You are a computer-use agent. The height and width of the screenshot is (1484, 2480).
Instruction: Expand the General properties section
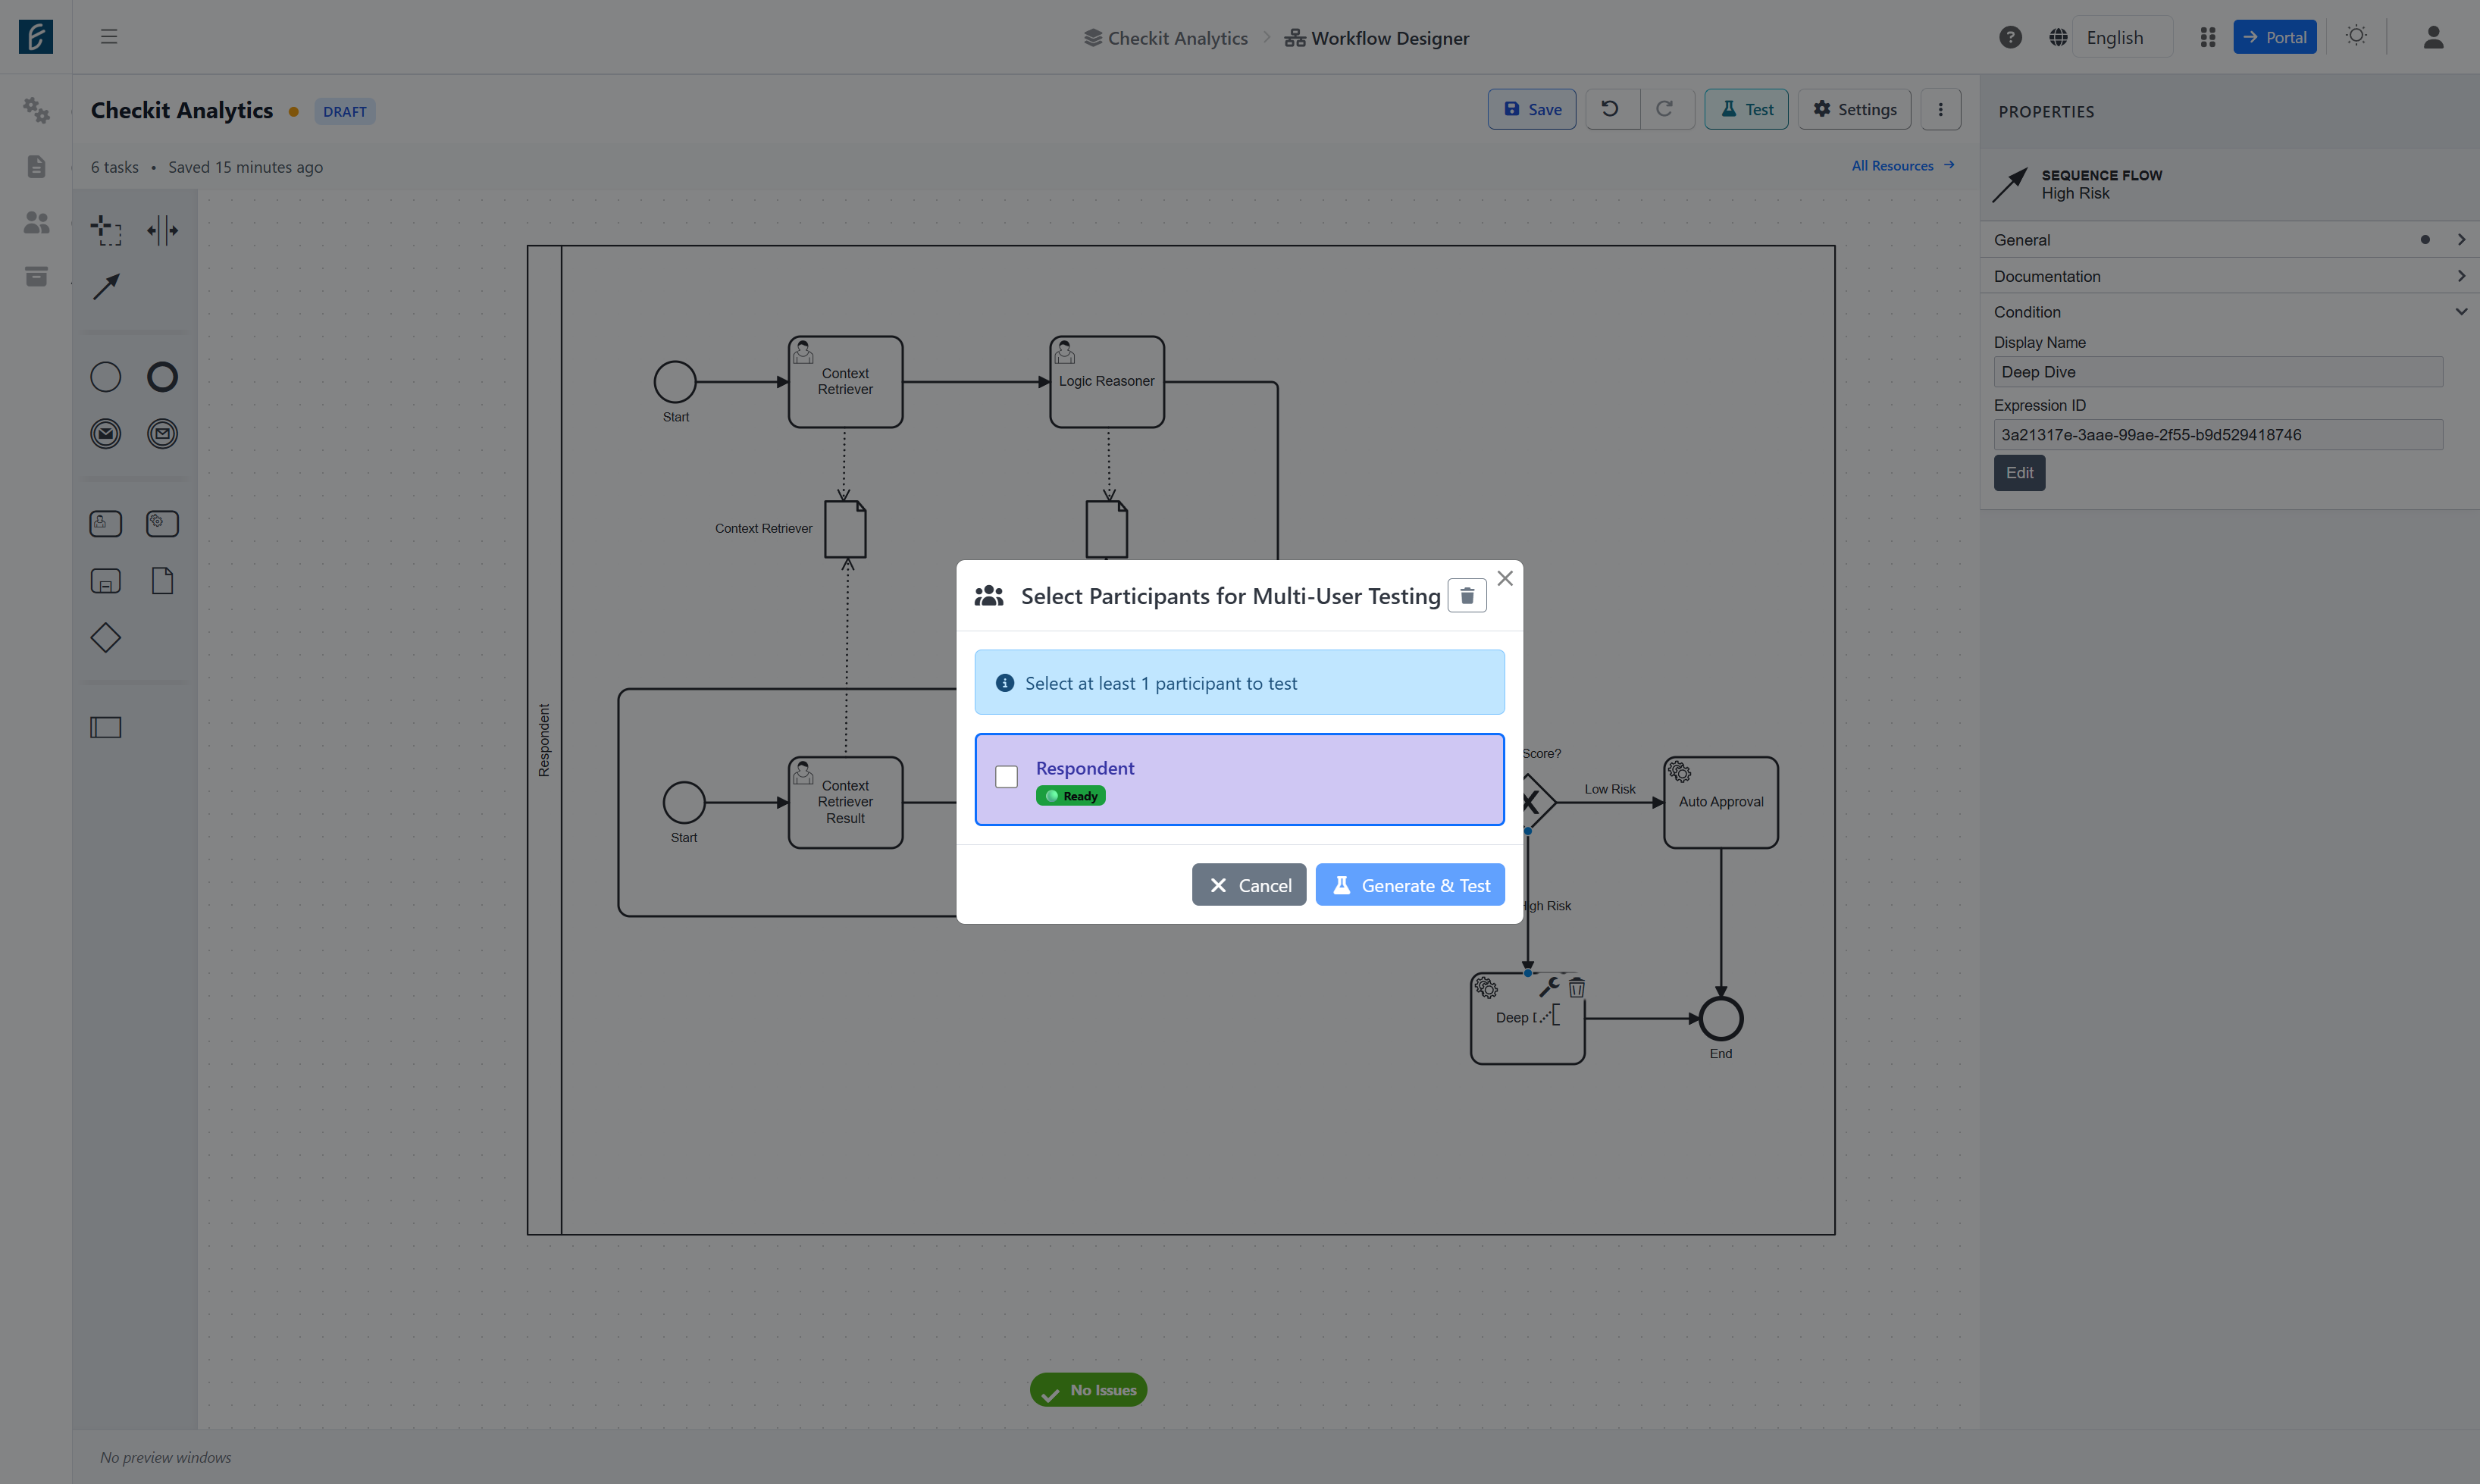2229,240
